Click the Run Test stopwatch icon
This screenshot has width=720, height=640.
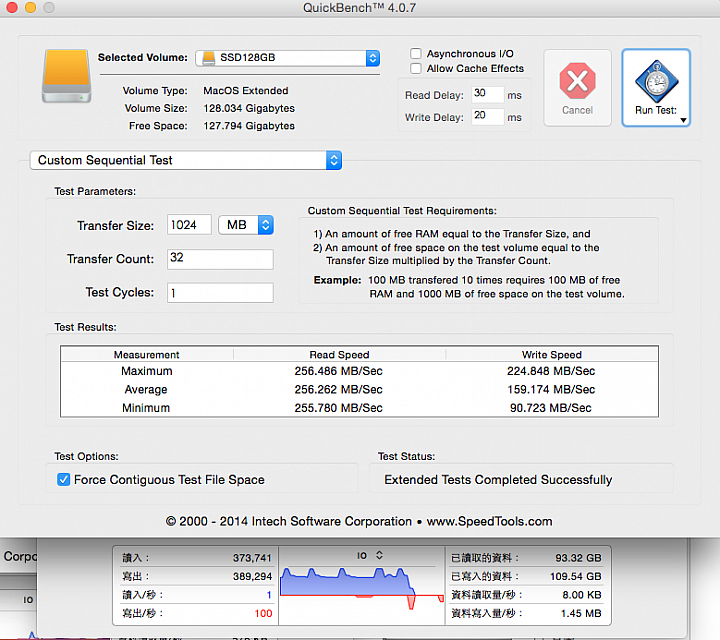click(657, 81)
